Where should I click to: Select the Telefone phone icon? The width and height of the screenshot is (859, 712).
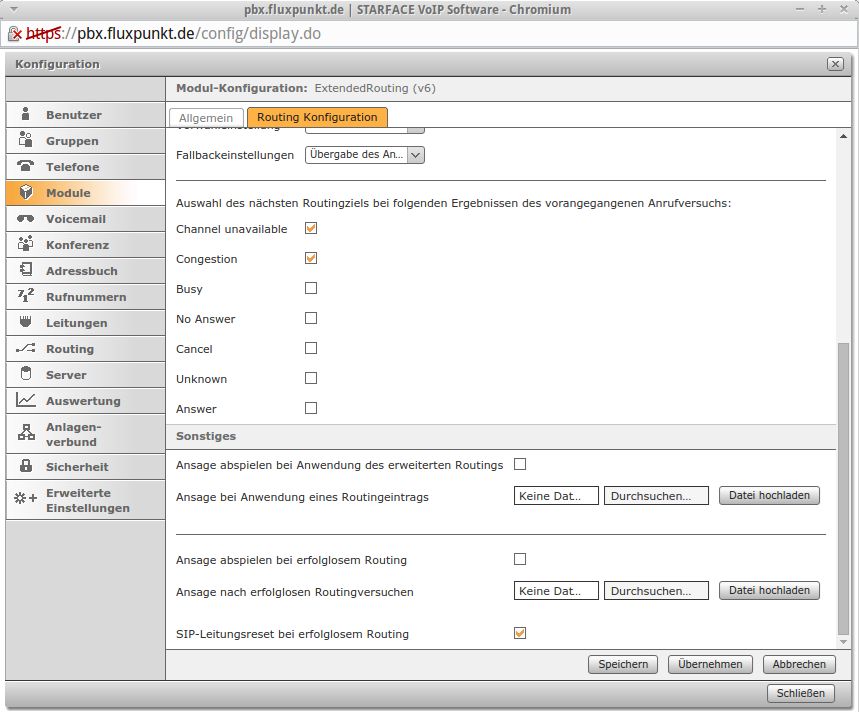tap(25, 165)
